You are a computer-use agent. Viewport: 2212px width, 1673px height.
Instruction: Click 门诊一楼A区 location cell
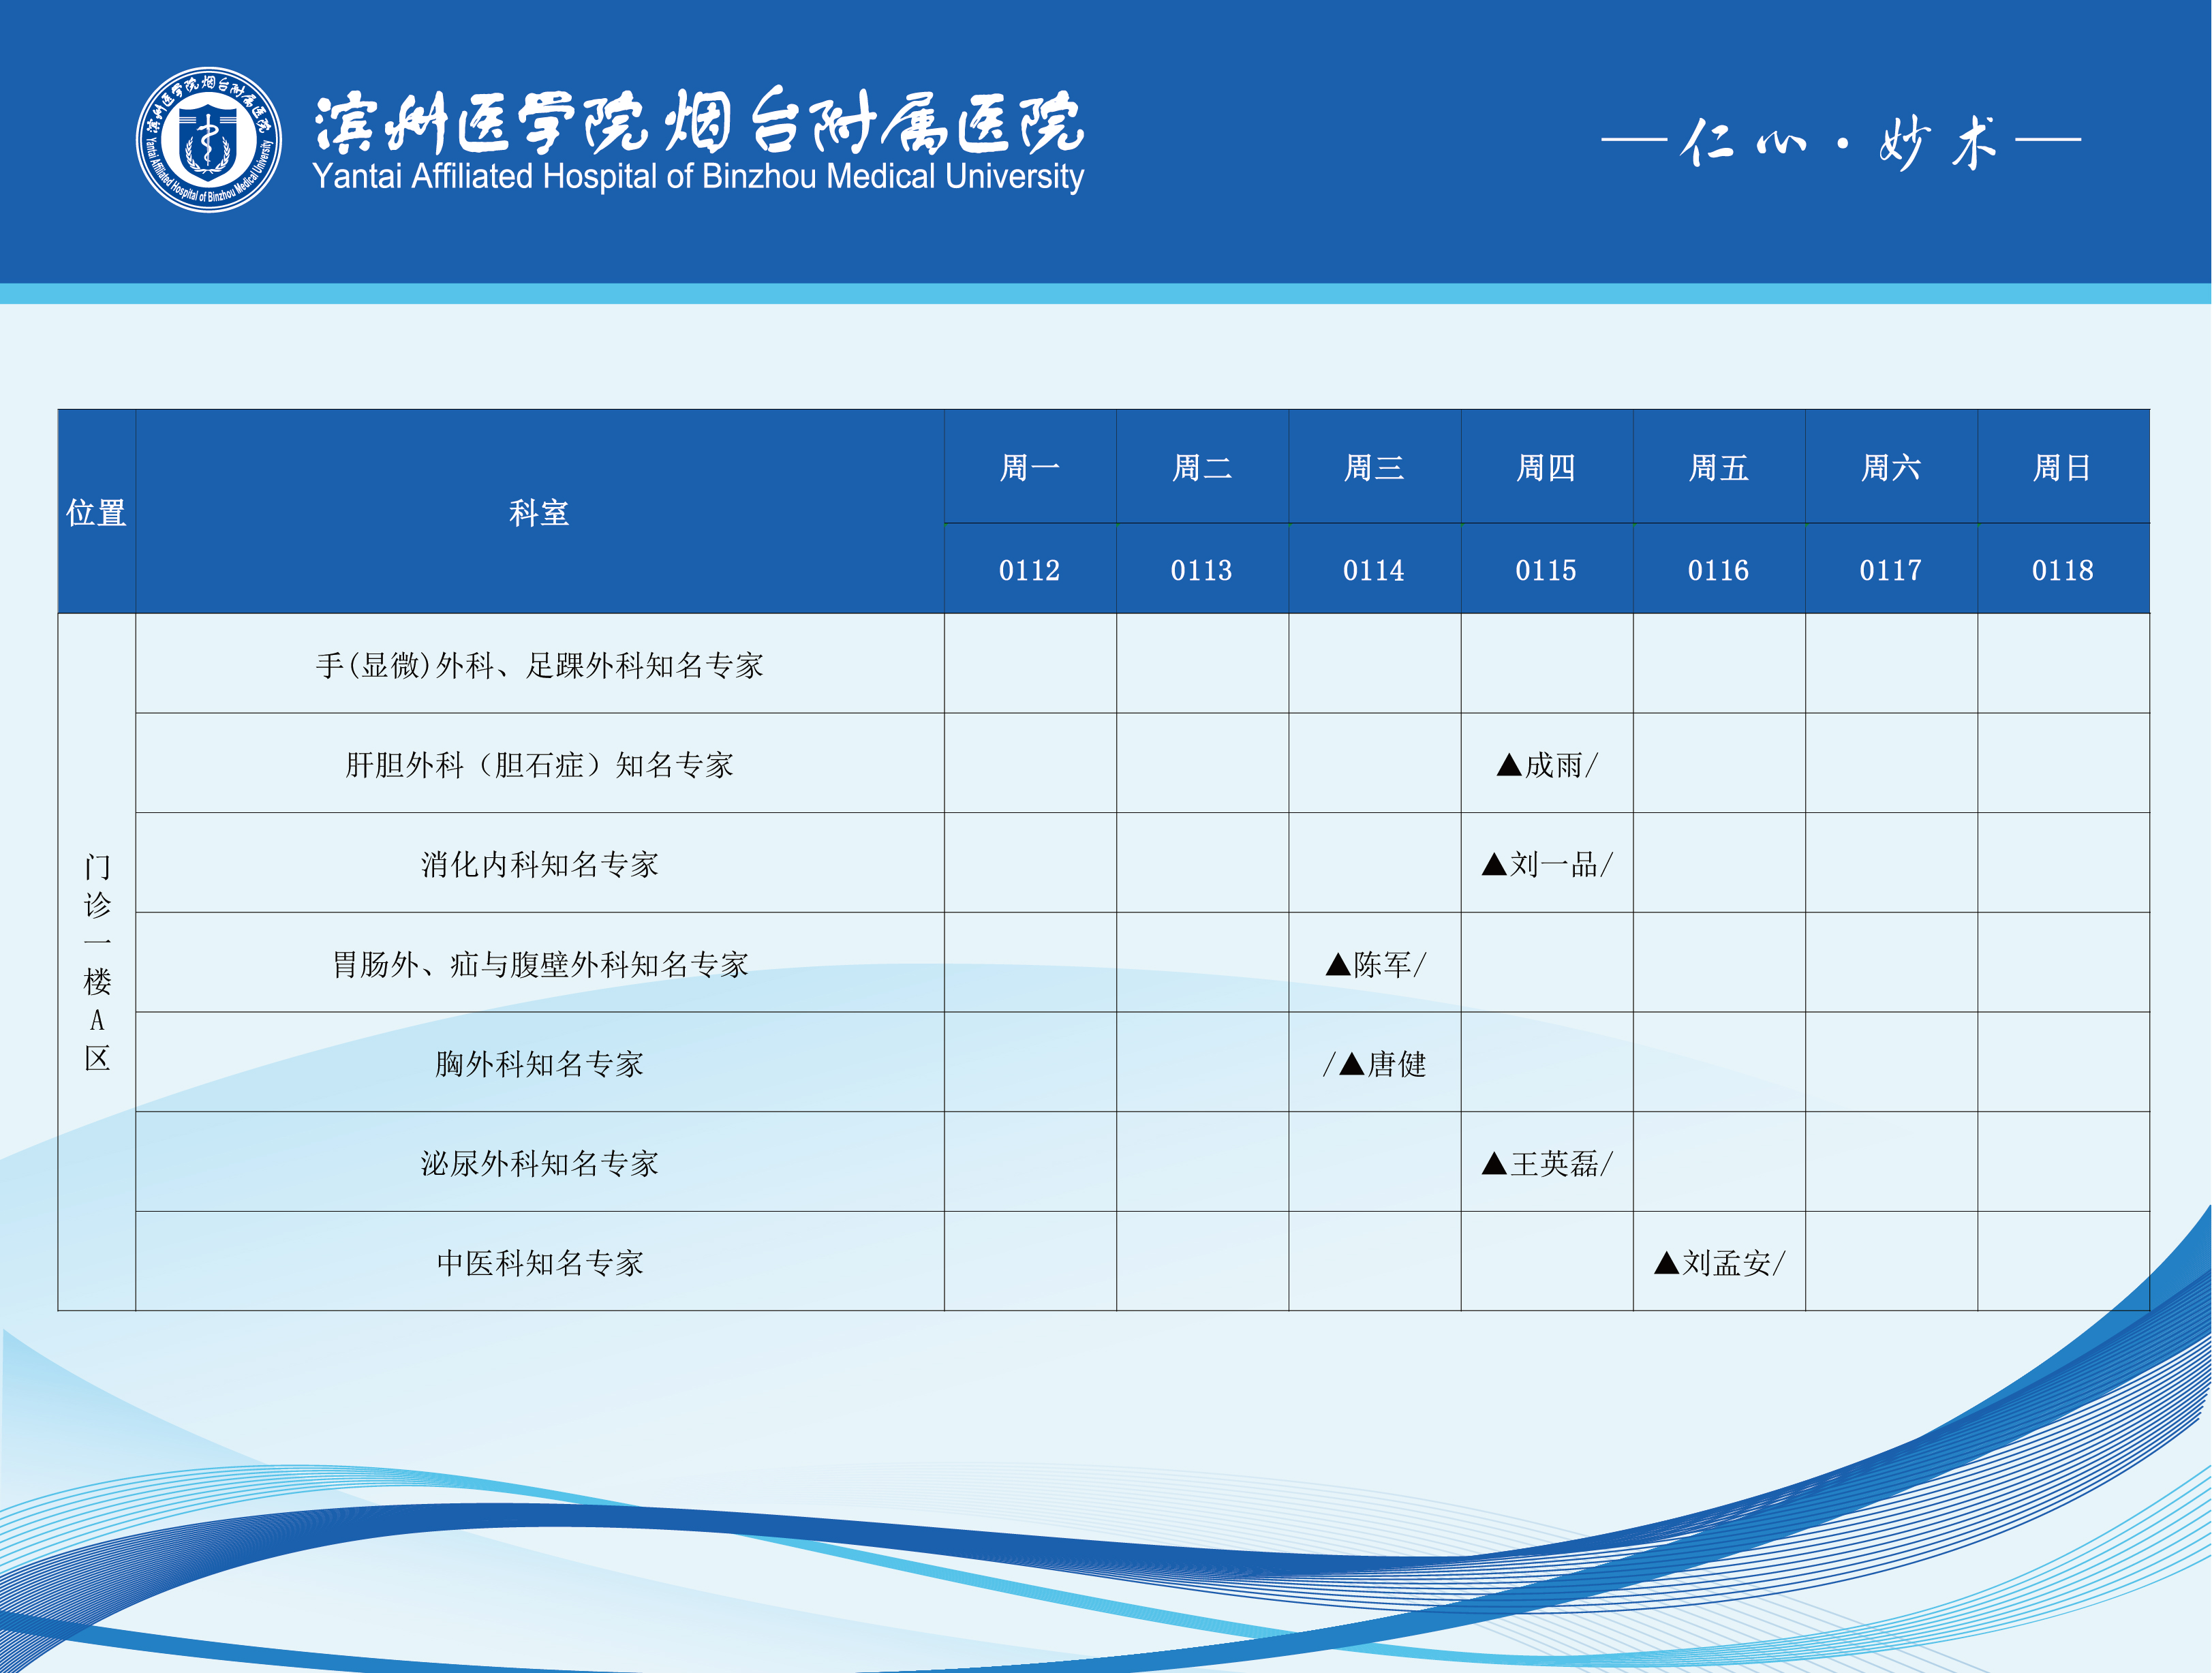pyautogui.click(x=97, y=961)
